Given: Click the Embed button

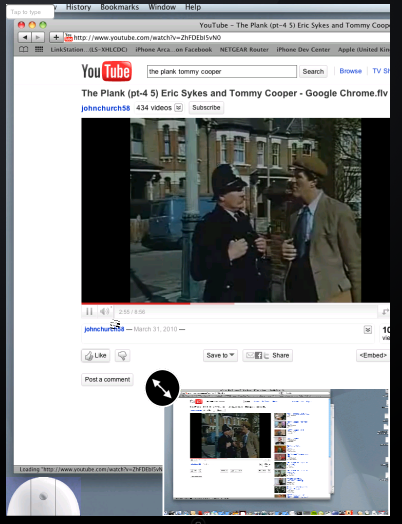Looking at the screenshot, I should click(x=373, y=355).
